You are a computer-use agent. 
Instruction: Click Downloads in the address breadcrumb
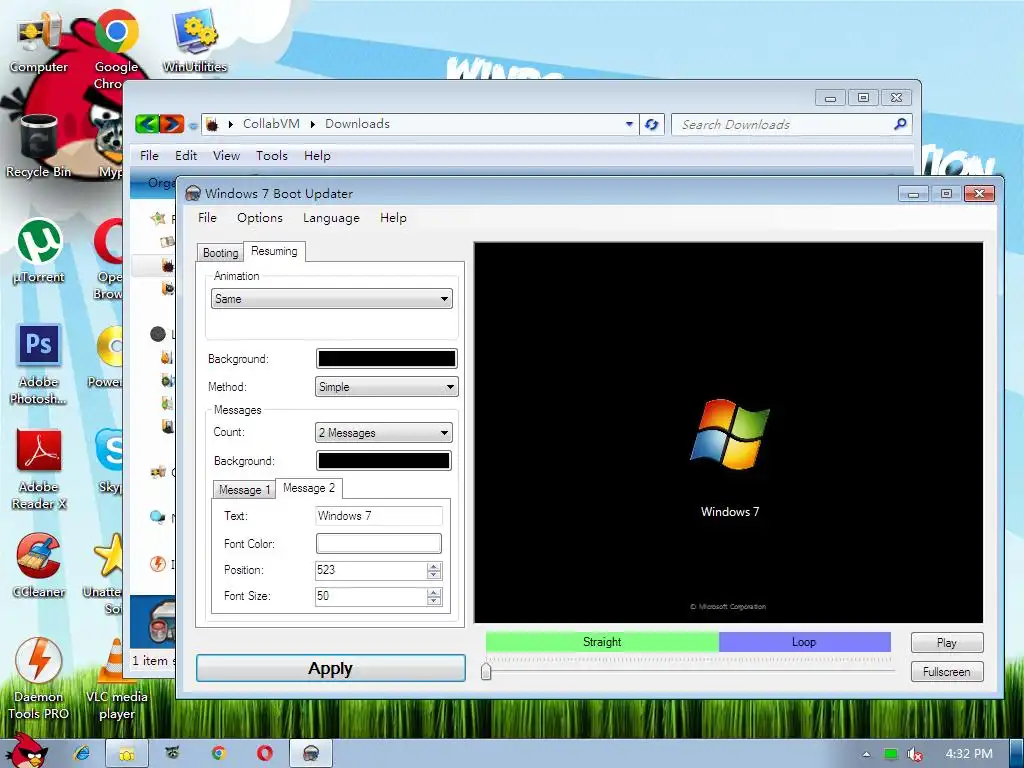click(x=357, y=123)
